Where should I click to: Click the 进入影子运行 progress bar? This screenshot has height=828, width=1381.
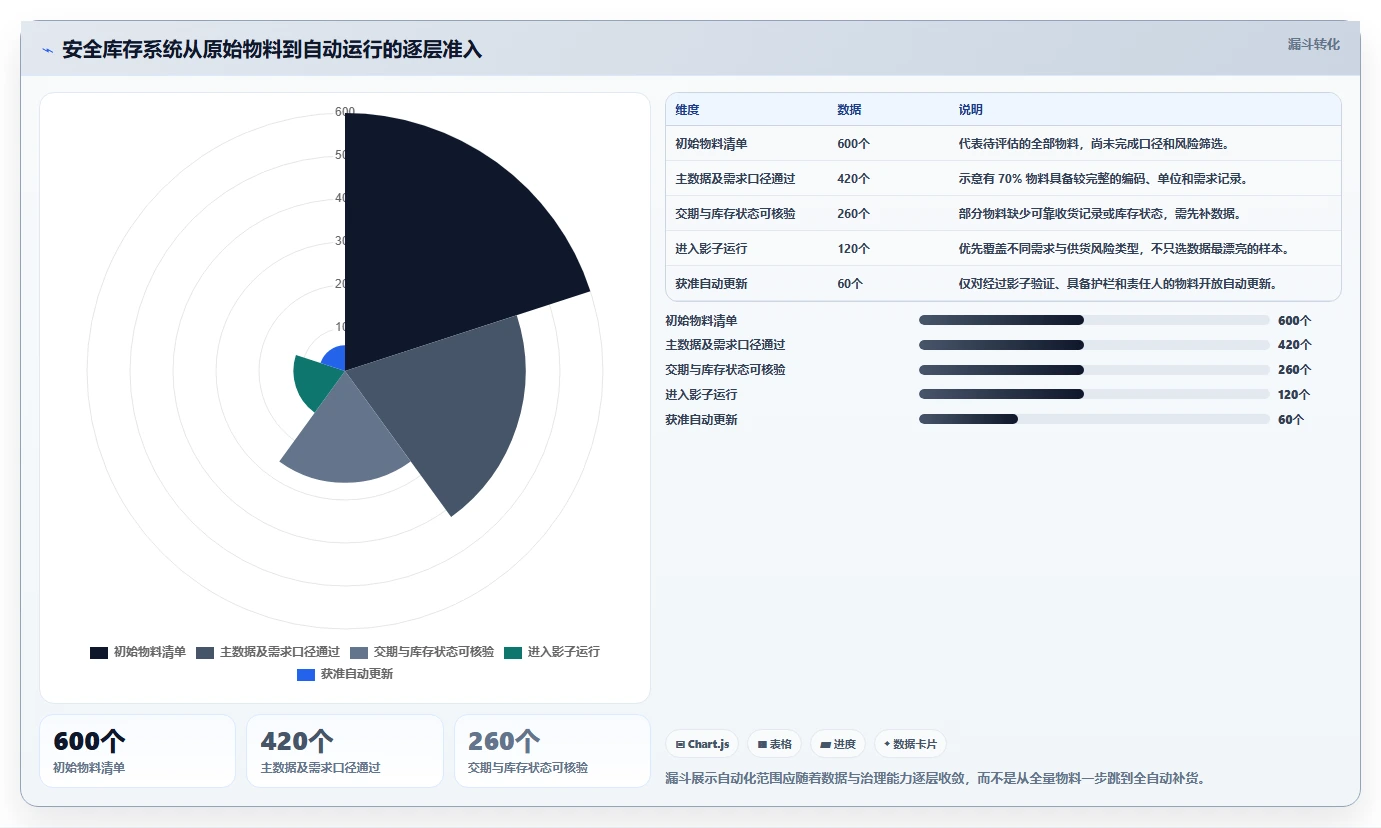(x=1094, y=394)
